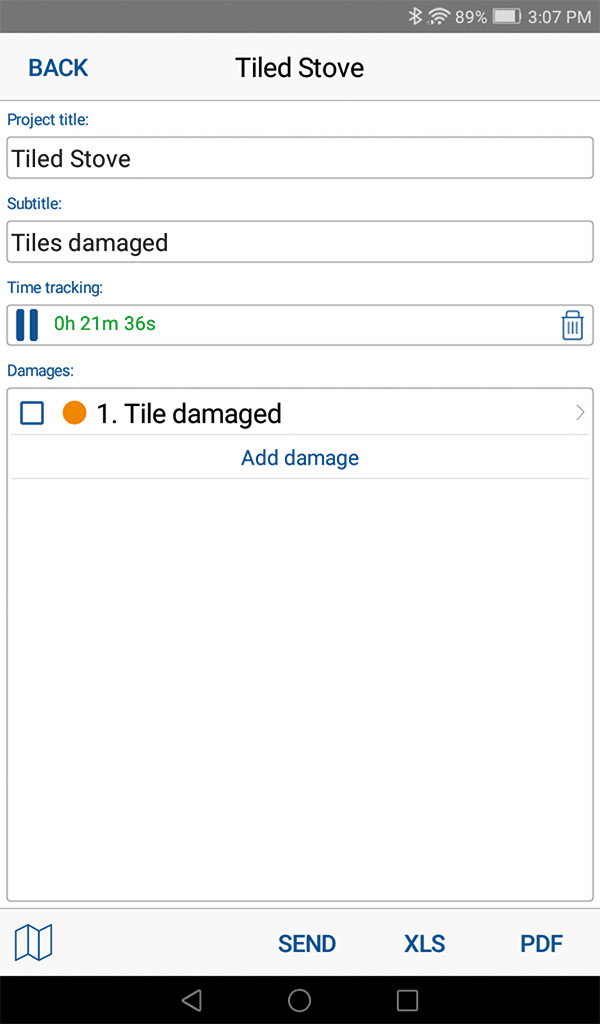Screen dimensions: 600x1024
Task: Delete tracked time with trash icon
Action: 572,325
